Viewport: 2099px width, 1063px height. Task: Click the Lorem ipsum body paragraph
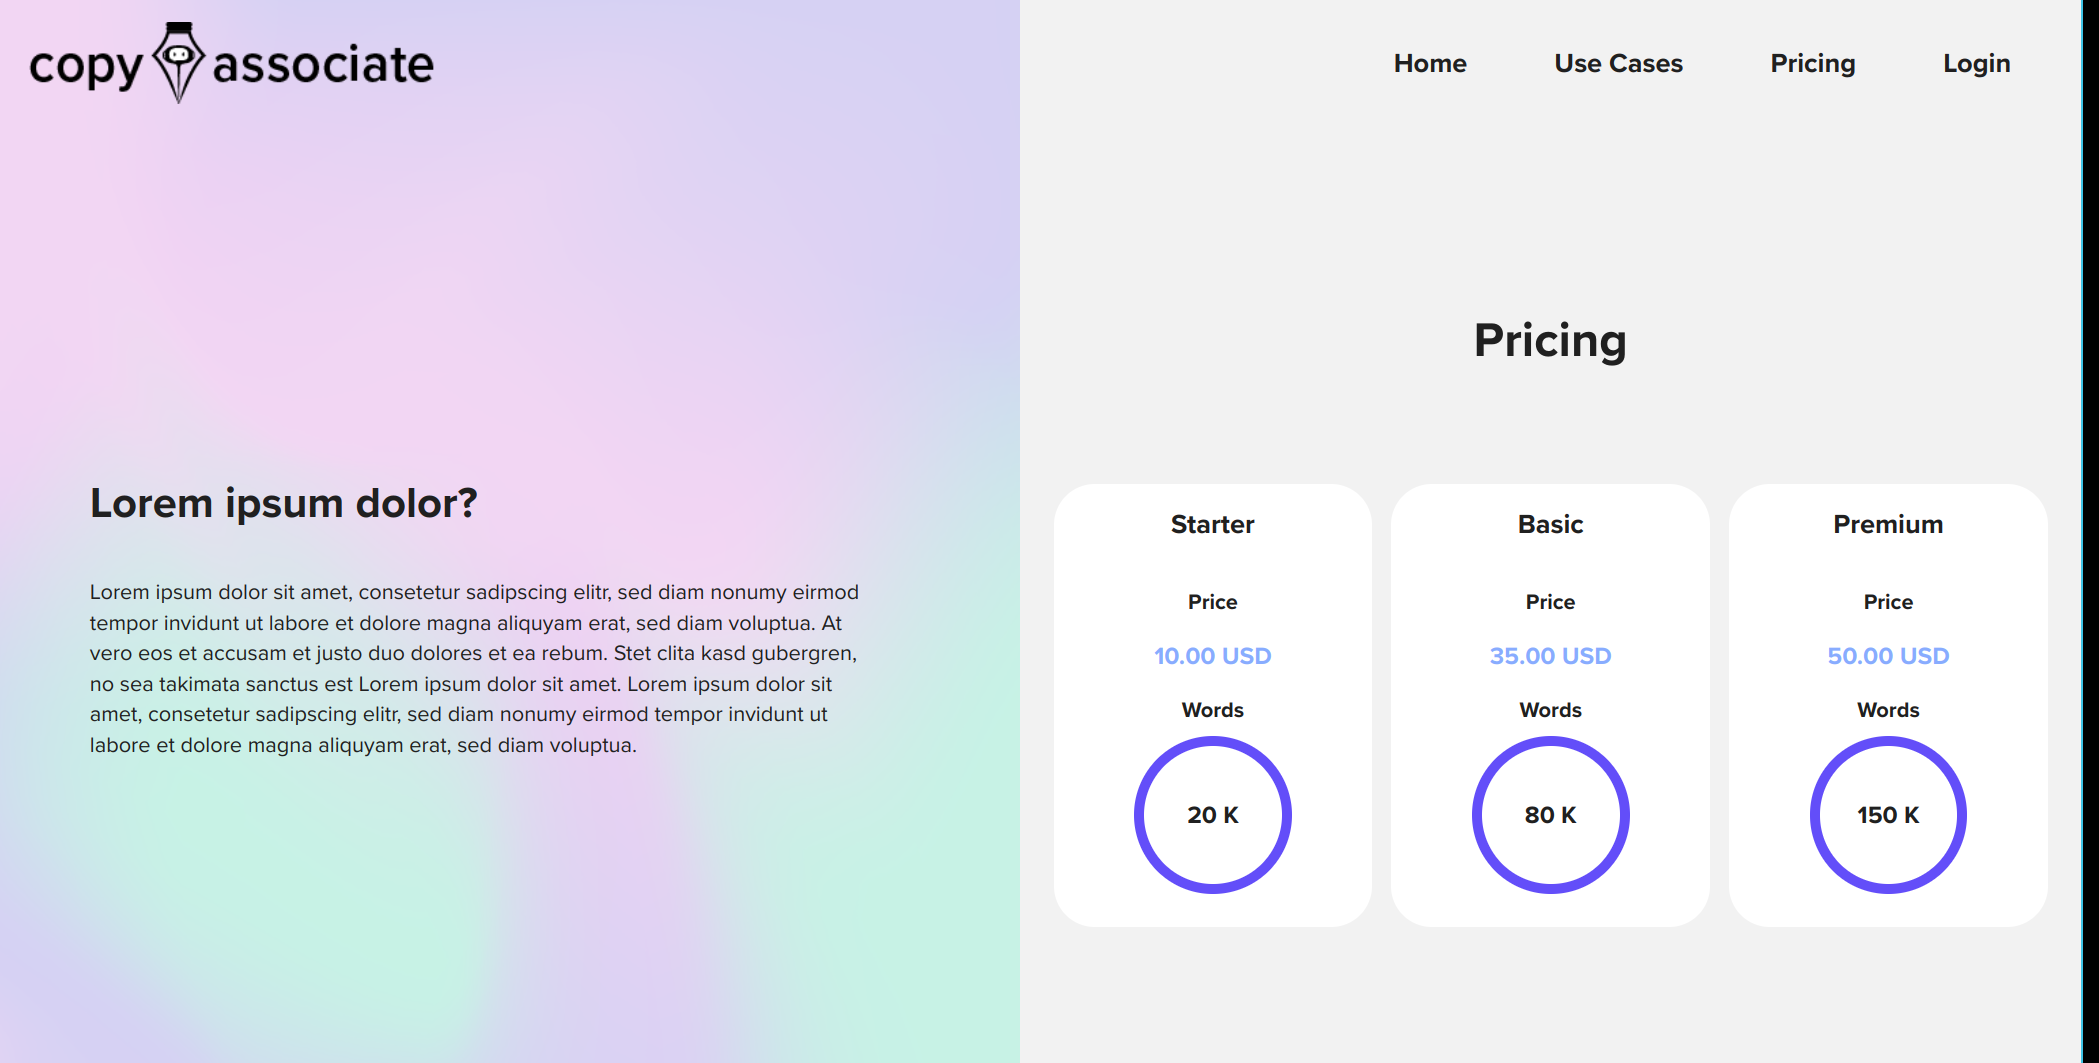point(474,668)
